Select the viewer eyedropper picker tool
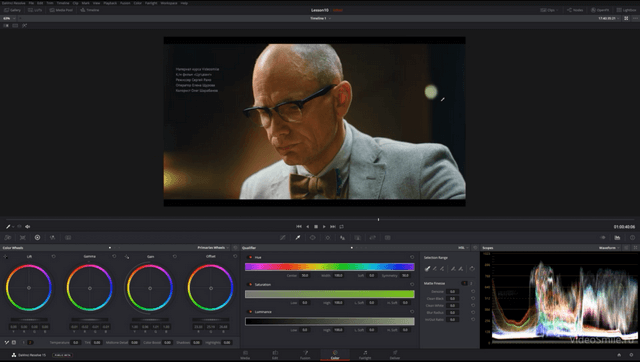Screen dimensions: 640x362 [x=8, y=227]
